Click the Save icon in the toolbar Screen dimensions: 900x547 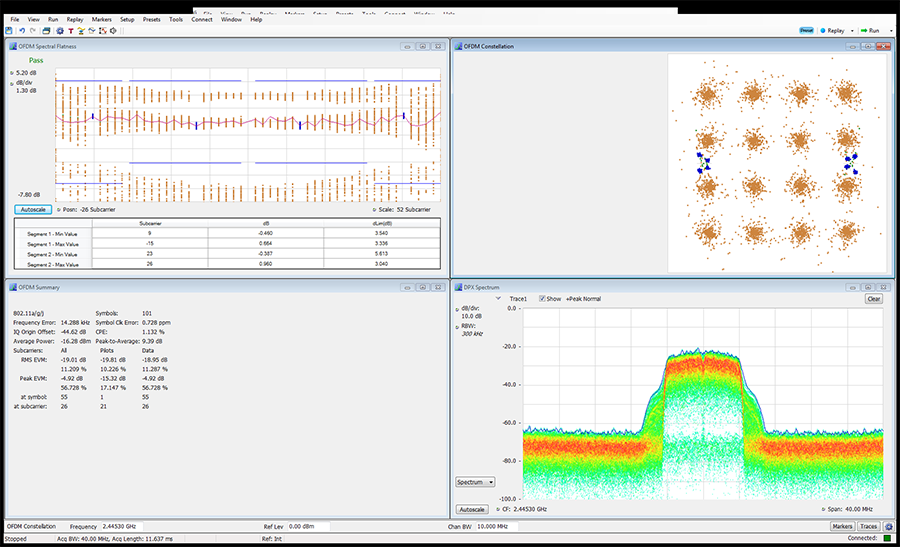[9, 30]
